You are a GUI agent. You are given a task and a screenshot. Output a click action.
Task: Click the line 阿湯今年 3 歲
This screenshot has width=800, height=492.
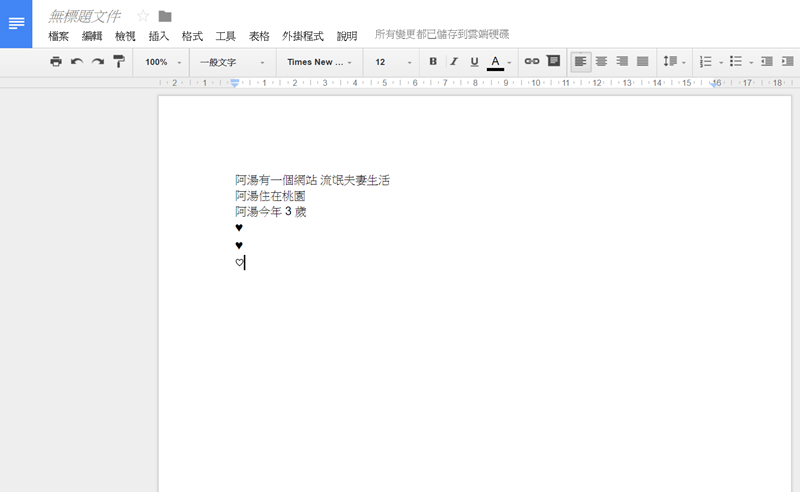tap(270, 212)
